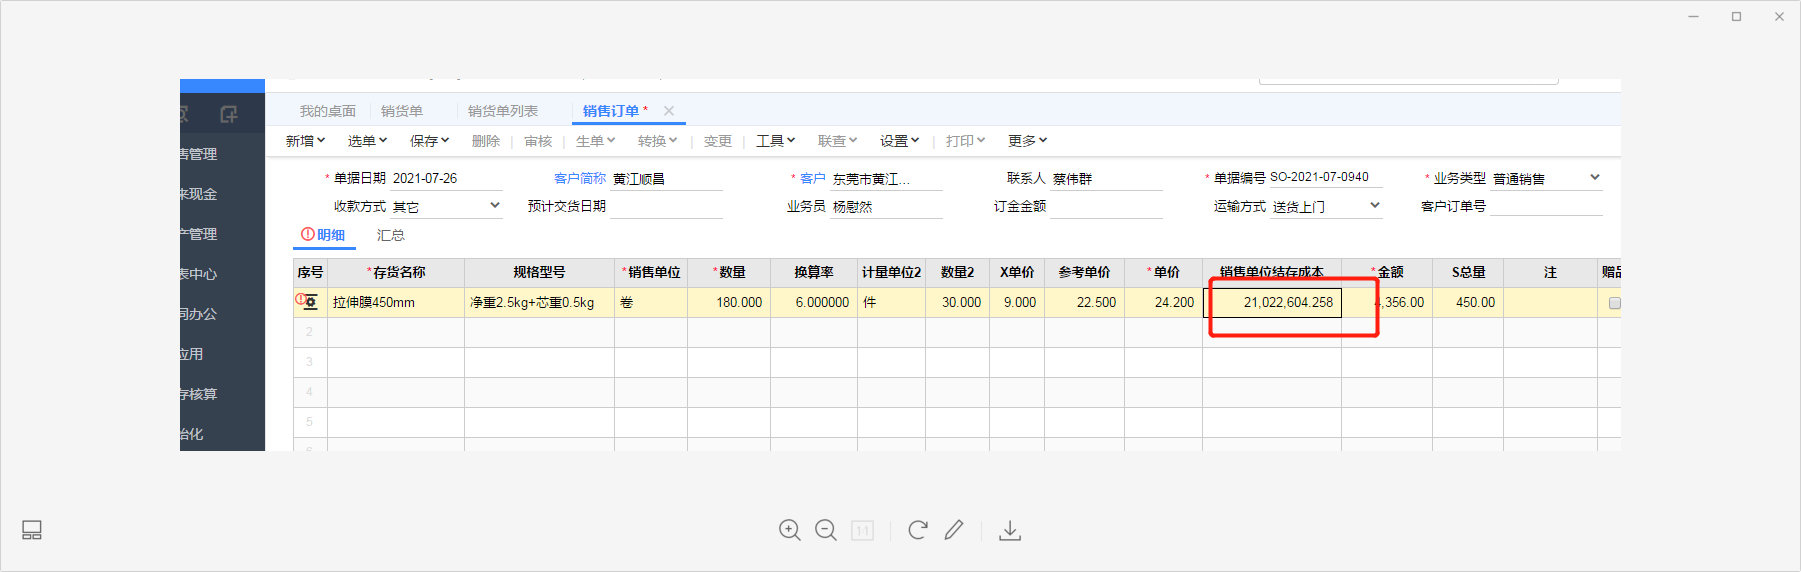This screenshot has width=1801, height=572.
Task: Rotate the image clockwise
Action: tap(917, 530)
